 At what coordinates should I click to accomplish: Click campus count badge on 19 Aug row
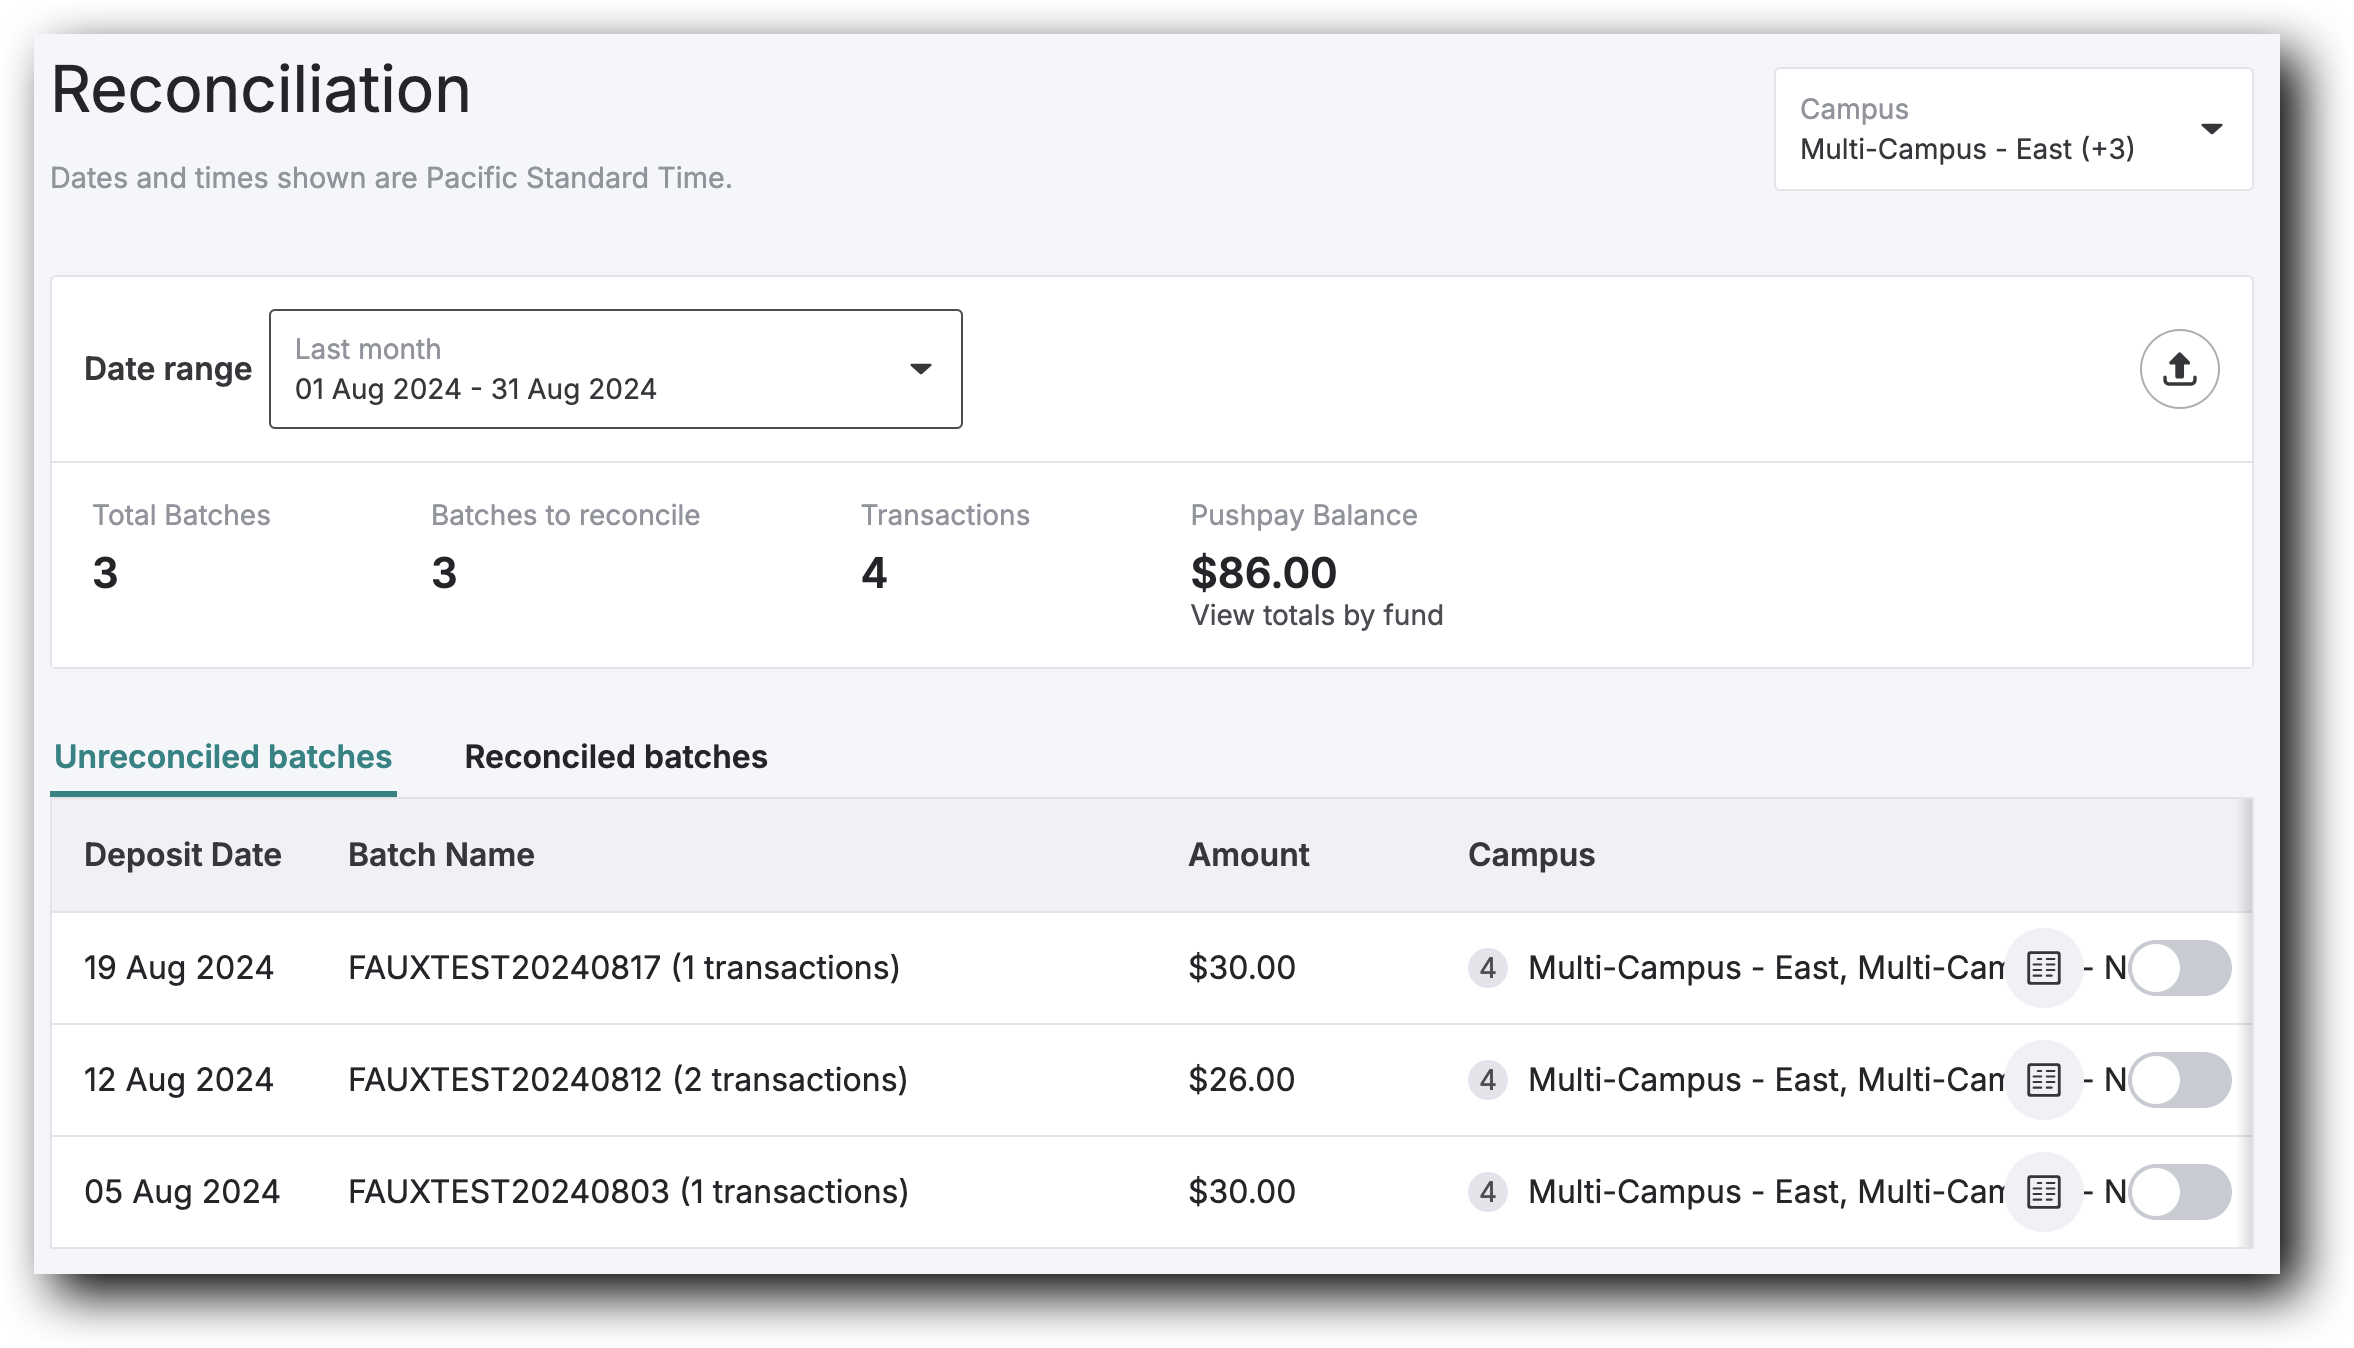click(1487, 968)
